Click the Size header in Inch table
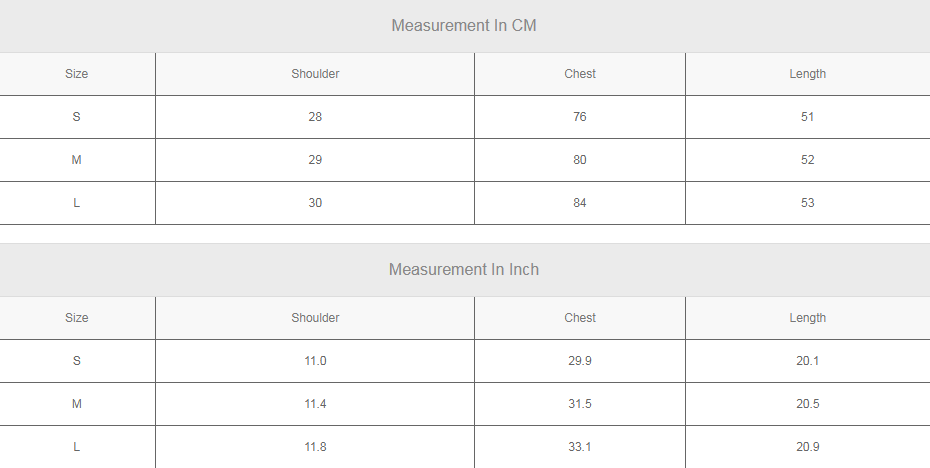 pos(77,317)
